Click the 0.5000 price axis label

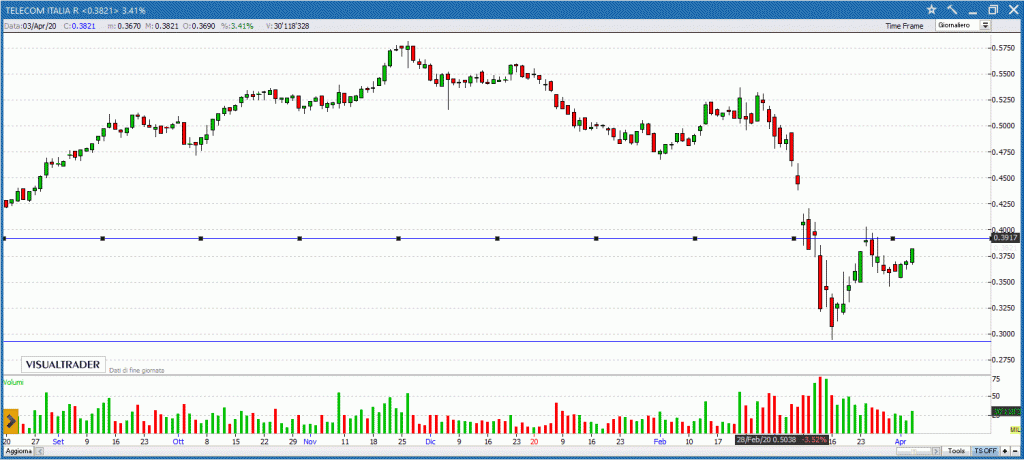click(1004, 125)
